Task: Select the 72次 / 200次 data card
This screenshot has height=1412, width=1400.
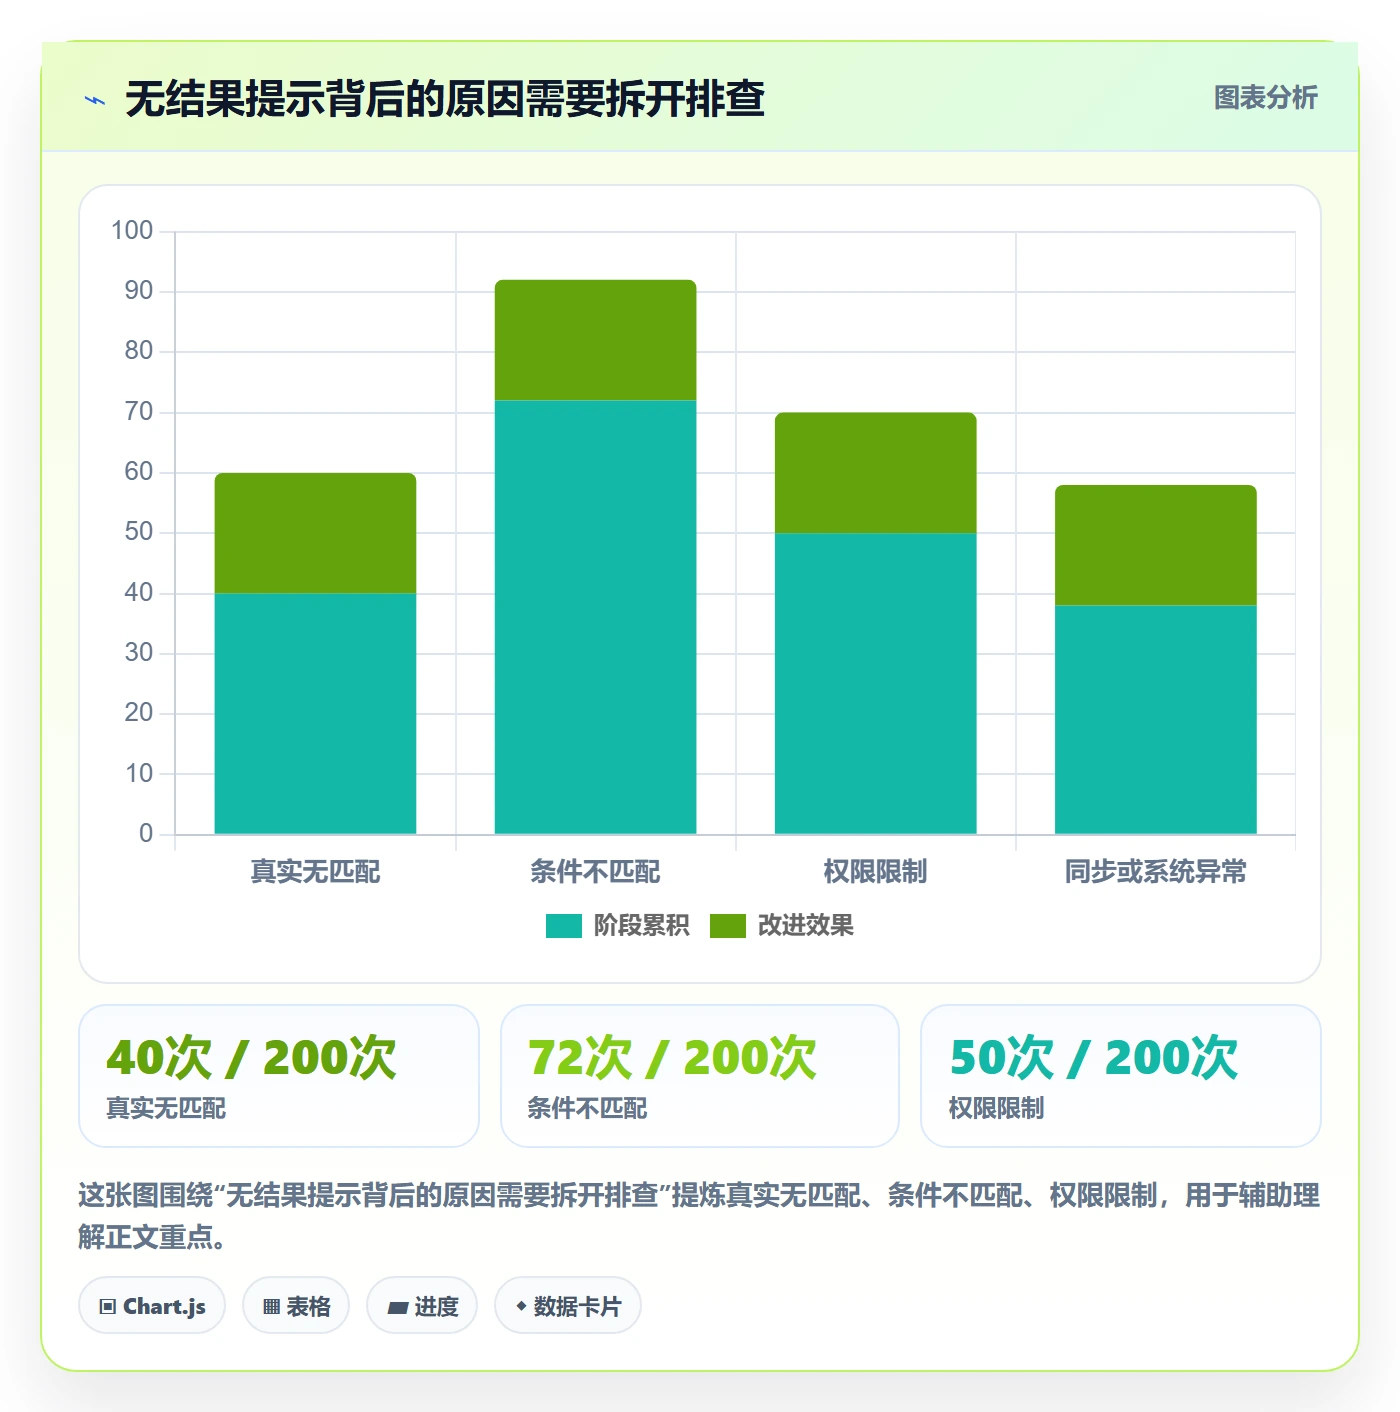Action: click(x=700, y=1076)
